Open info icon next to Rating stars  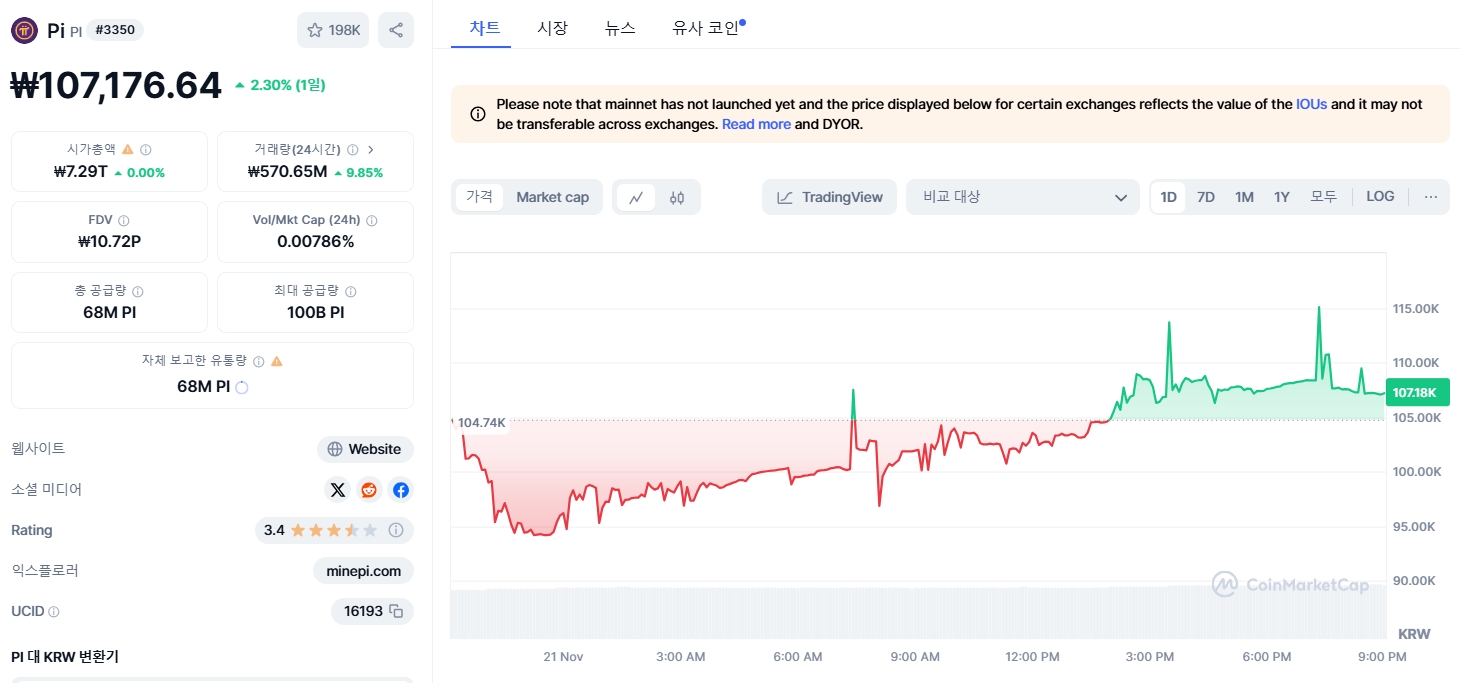pos(396,530)
